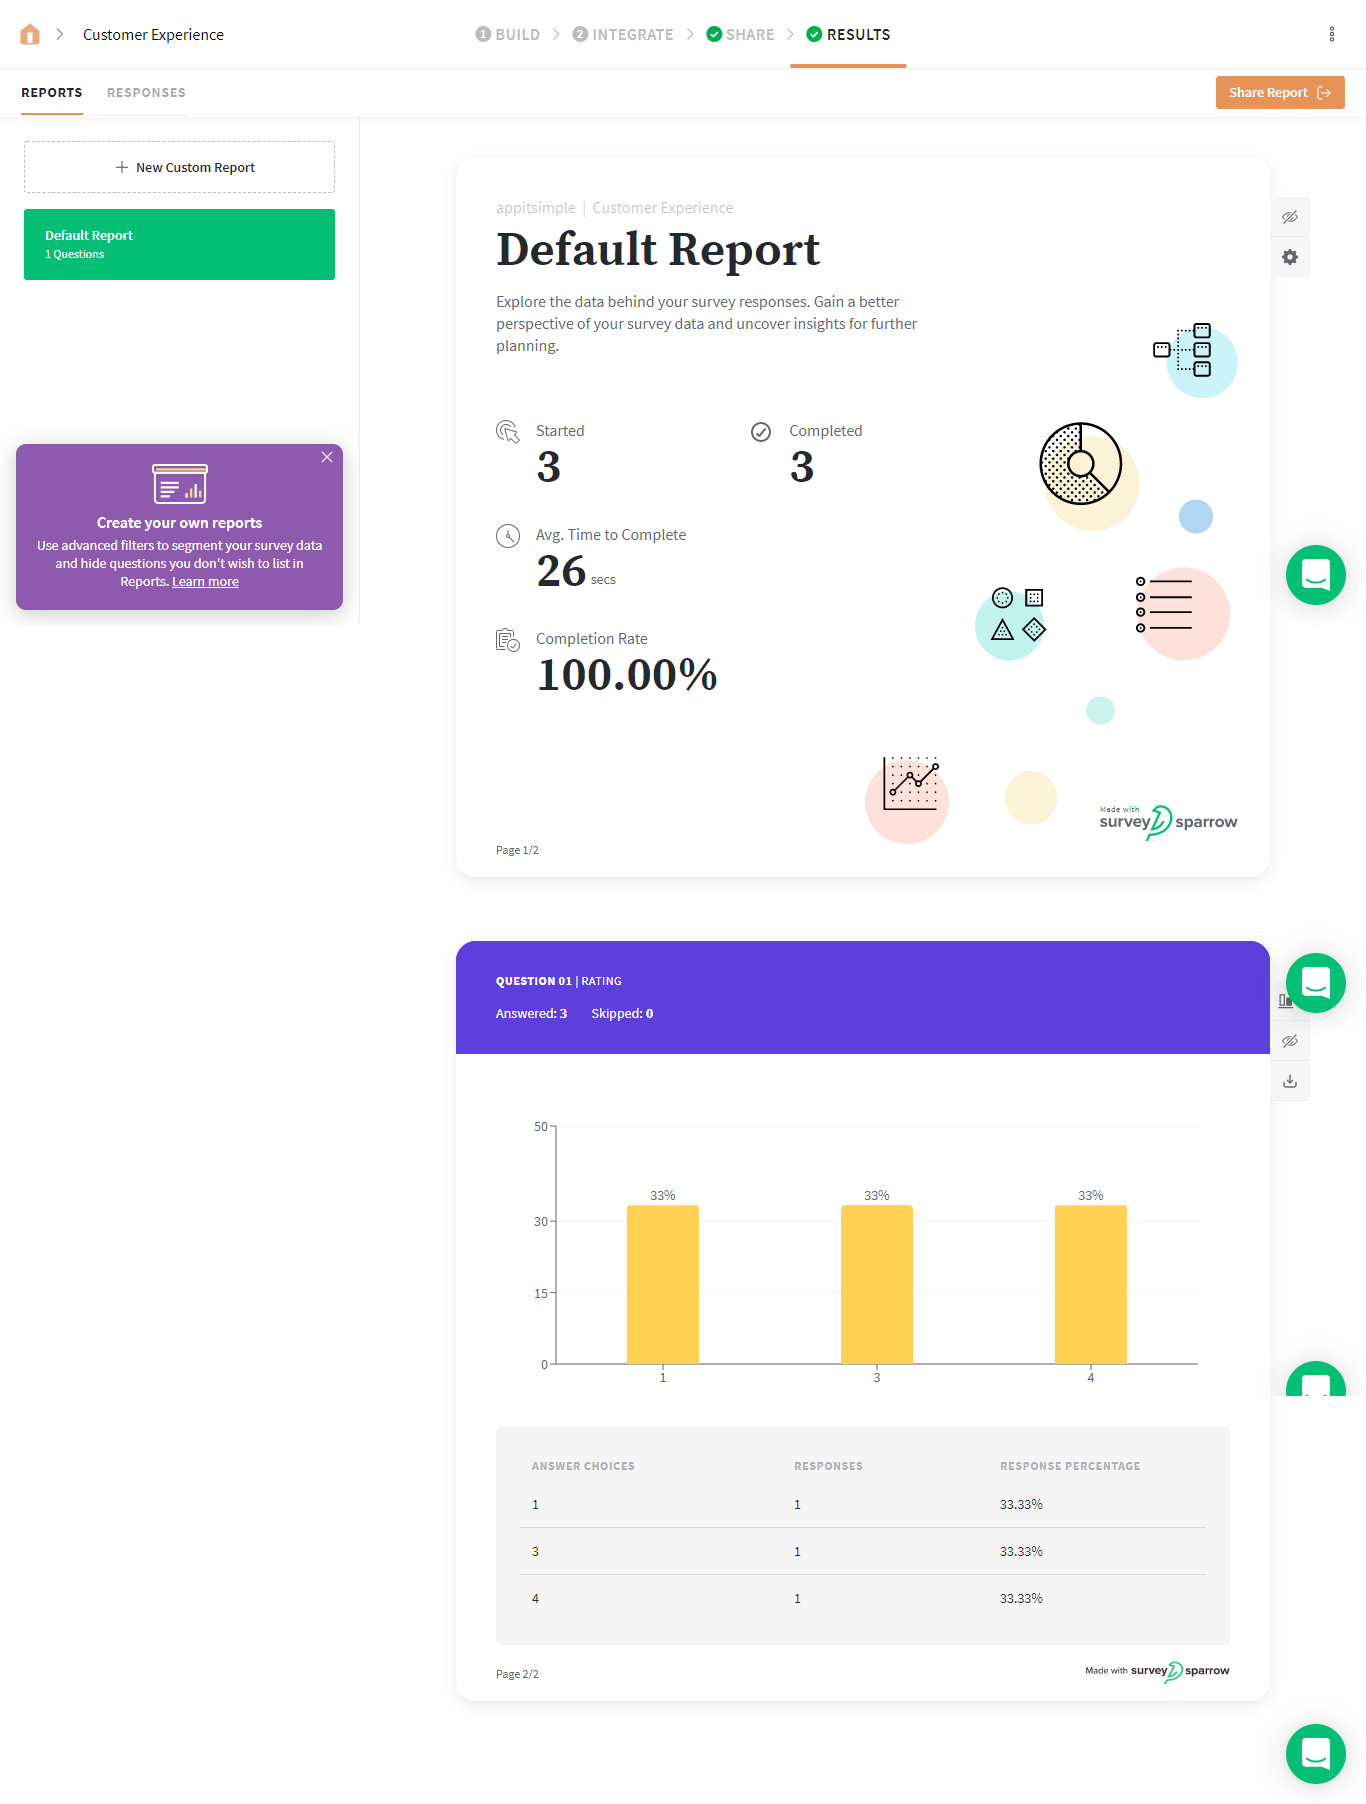Viewport: 1366px width, 1804px height.
Task: Toggle visibility of the Default Report cover page
Action: (x=1290, y=217)
